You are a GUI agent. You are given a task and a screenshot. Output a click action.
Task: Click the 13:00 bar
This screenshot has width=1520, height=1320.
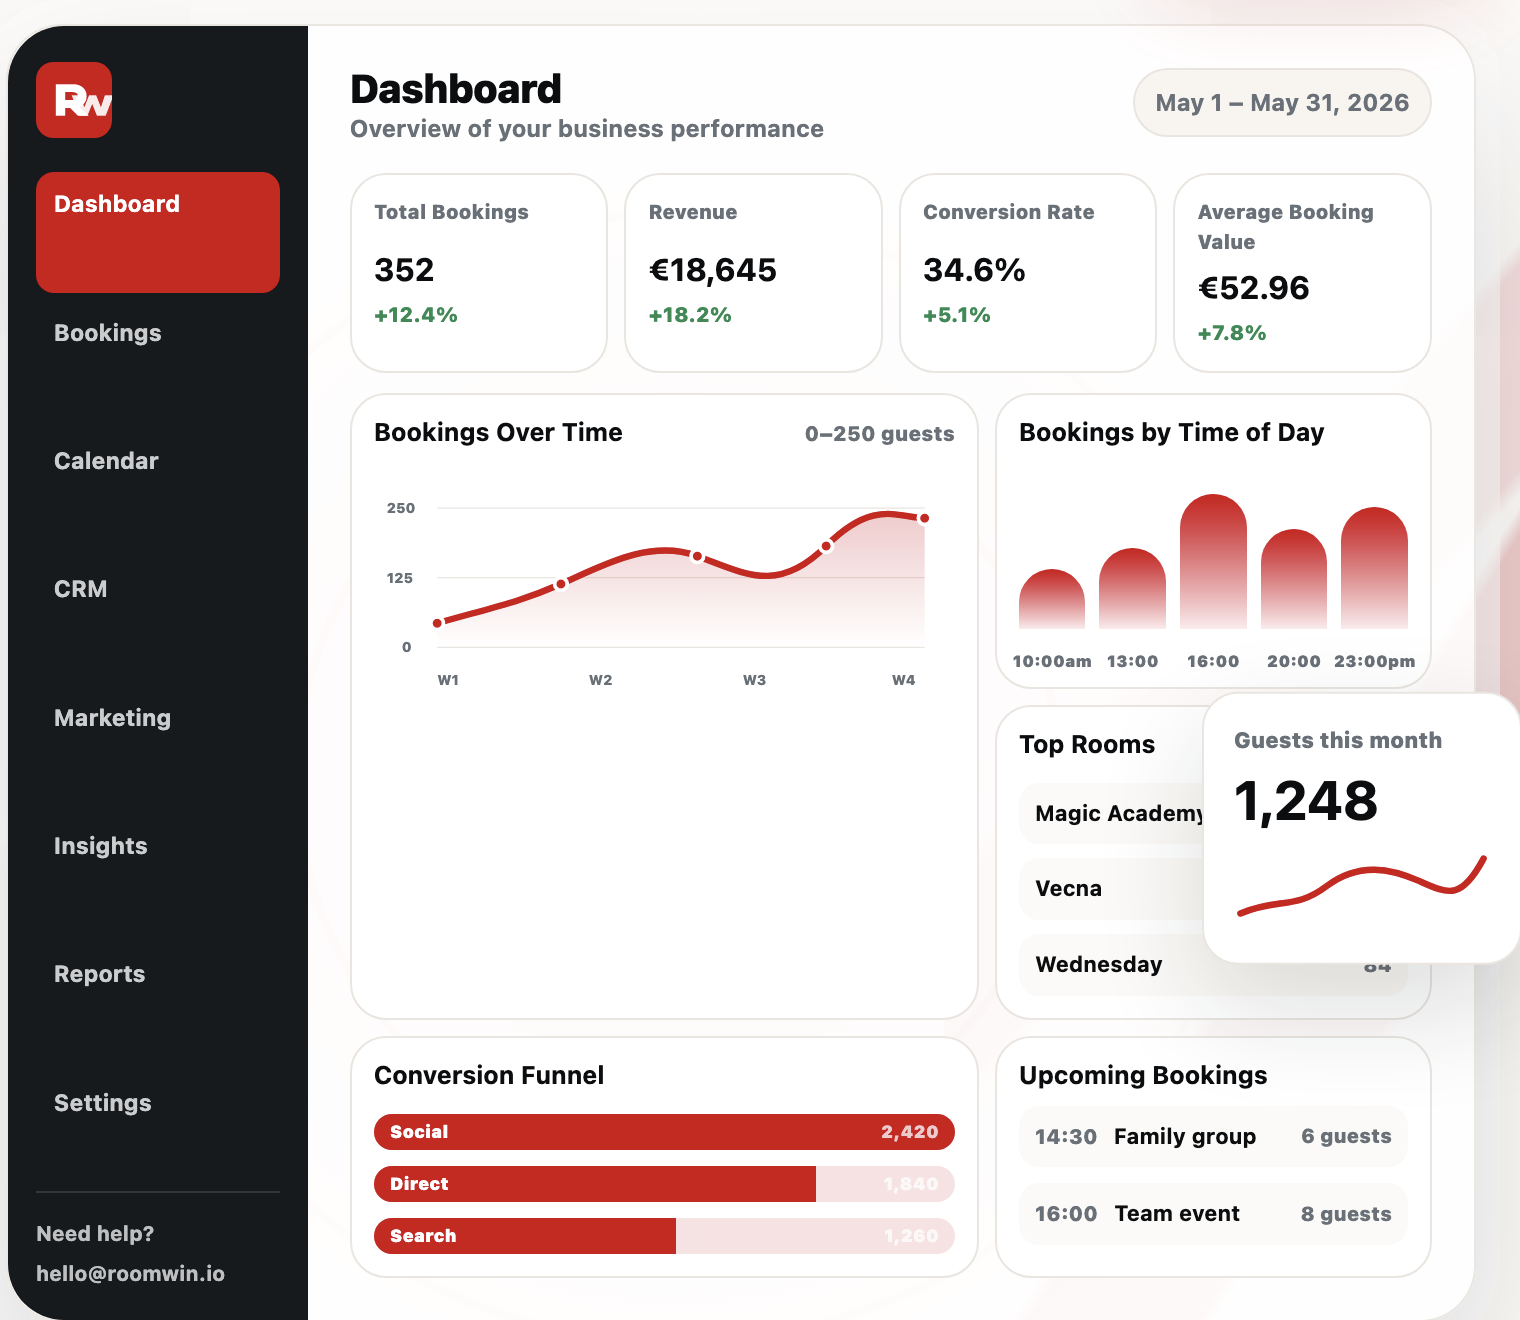pos(1132,588)
